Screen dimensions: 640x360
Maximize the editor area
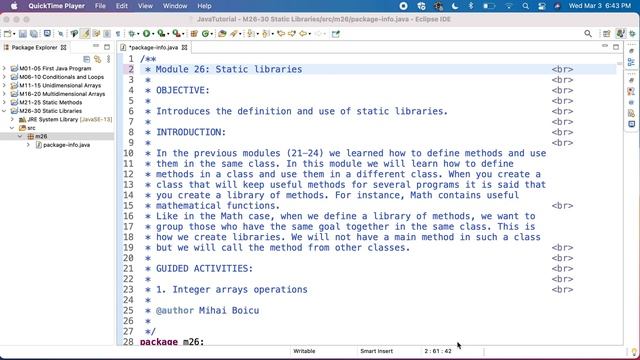click(x=616, y=47)
